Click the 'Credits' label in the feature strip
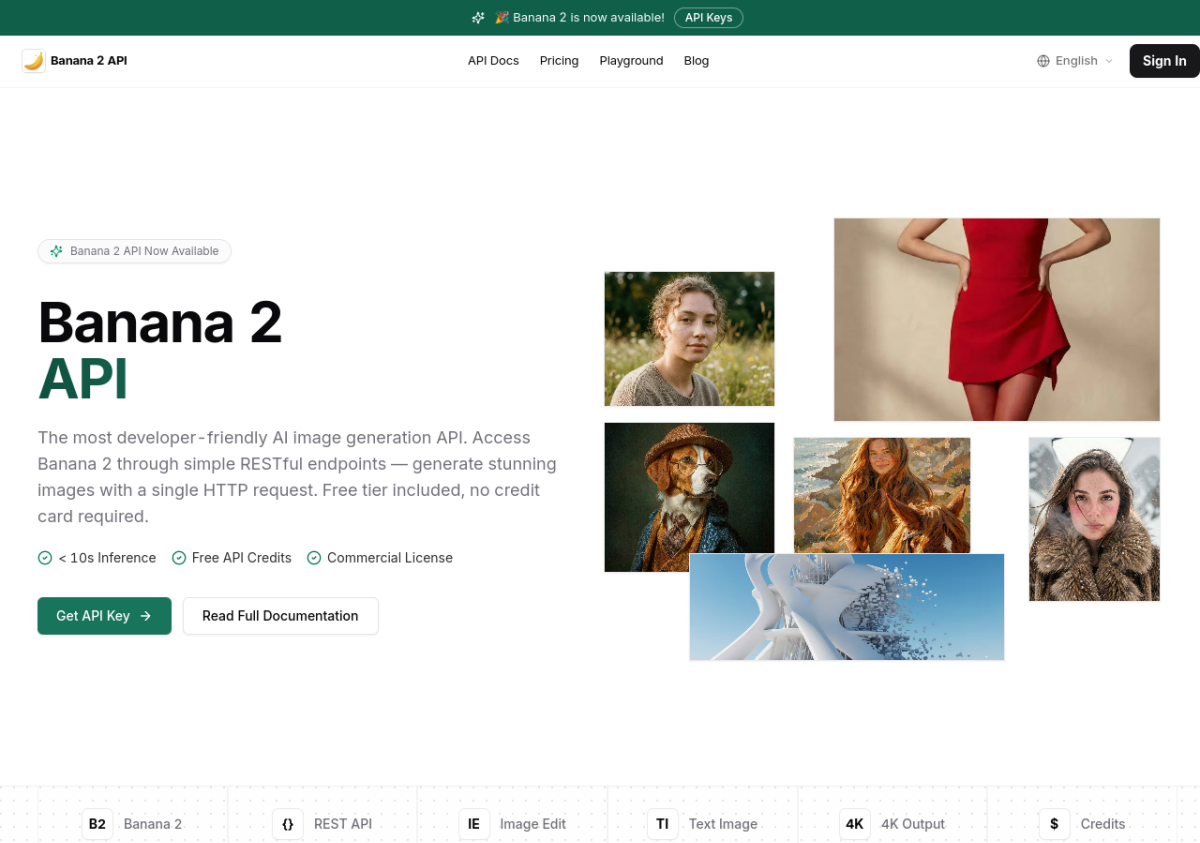The image size is (1200, 843). coord(1103,824)
